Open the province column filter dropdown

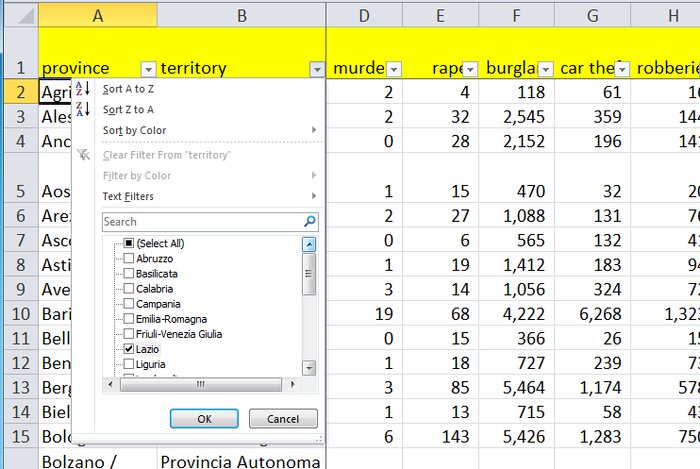pyautogui.click(x=148, y=69)
